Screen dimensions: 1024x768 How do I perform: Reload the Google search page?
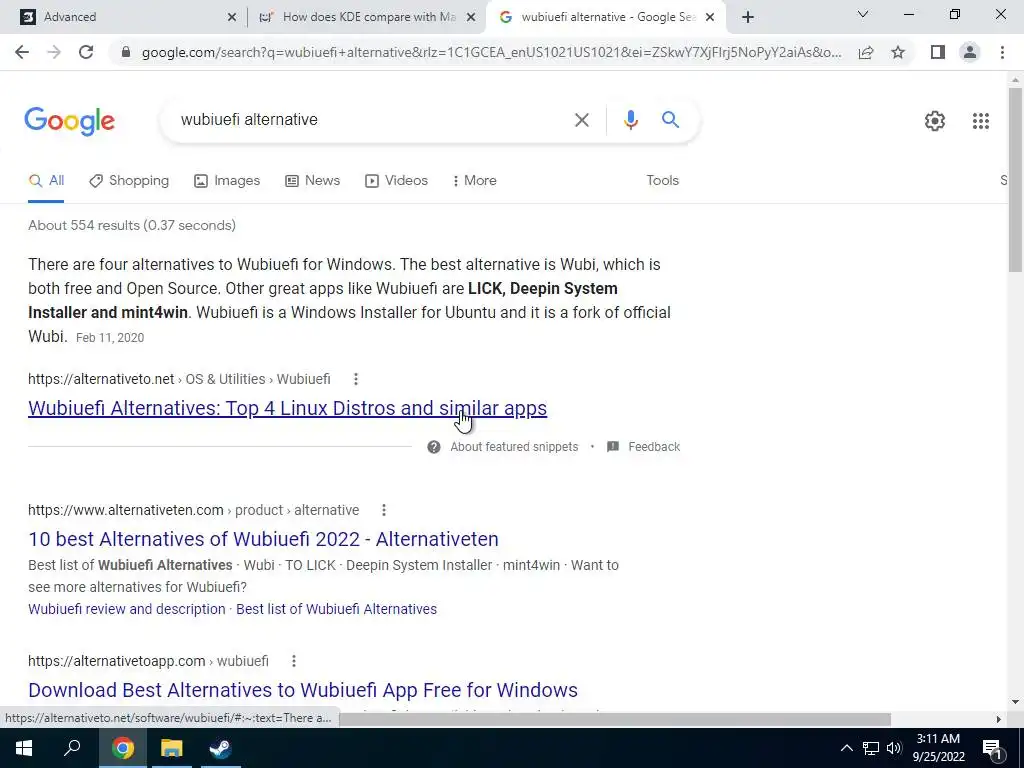pyautogui.click(x=86, y=52)
